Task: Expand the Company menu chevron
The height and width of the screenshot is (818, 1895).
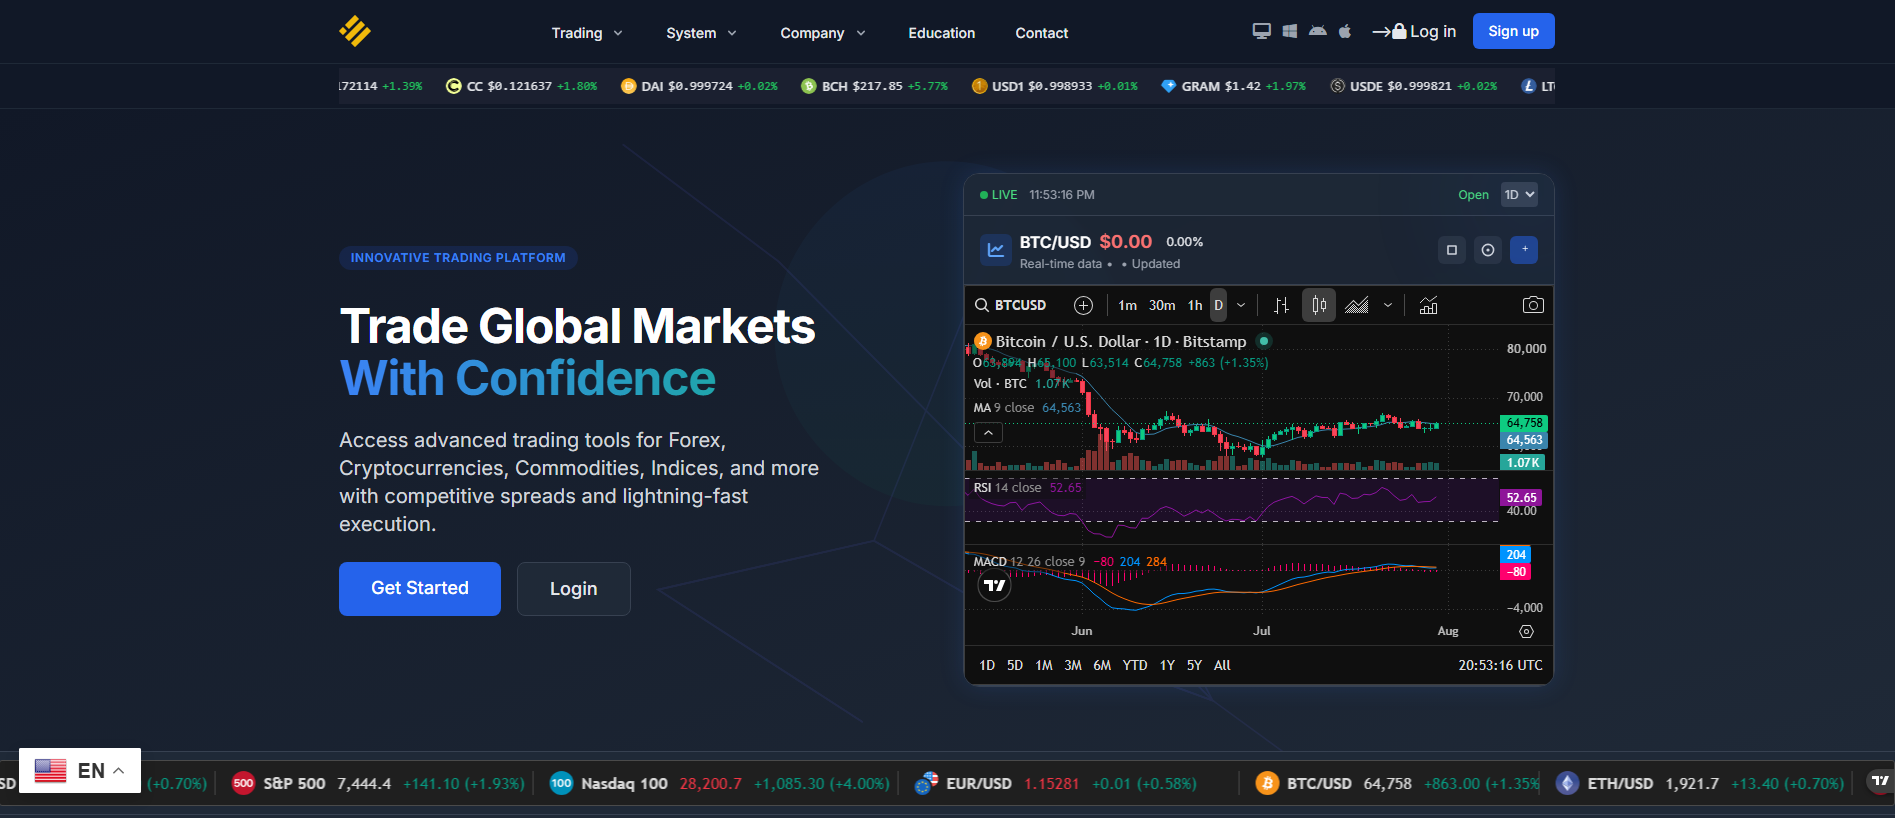Action: tap(861, 33)
